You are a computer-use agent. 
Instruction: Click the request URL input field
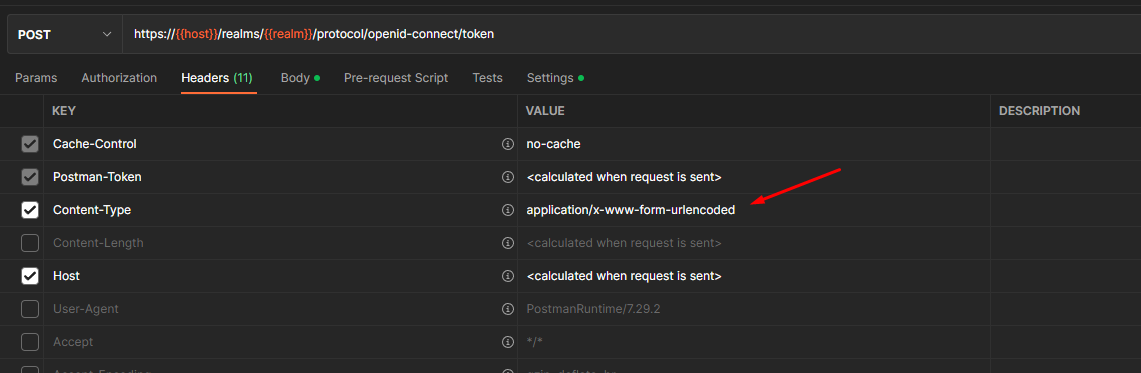coord(632,34)
